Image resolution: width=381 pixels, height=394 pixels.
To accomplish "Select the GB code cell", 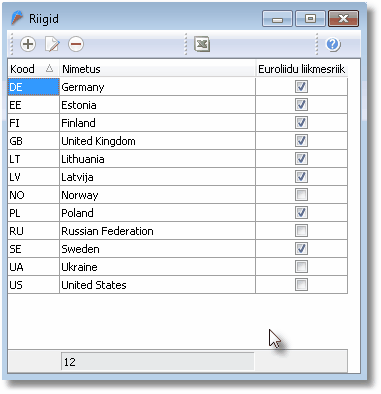I will [33, 141].
